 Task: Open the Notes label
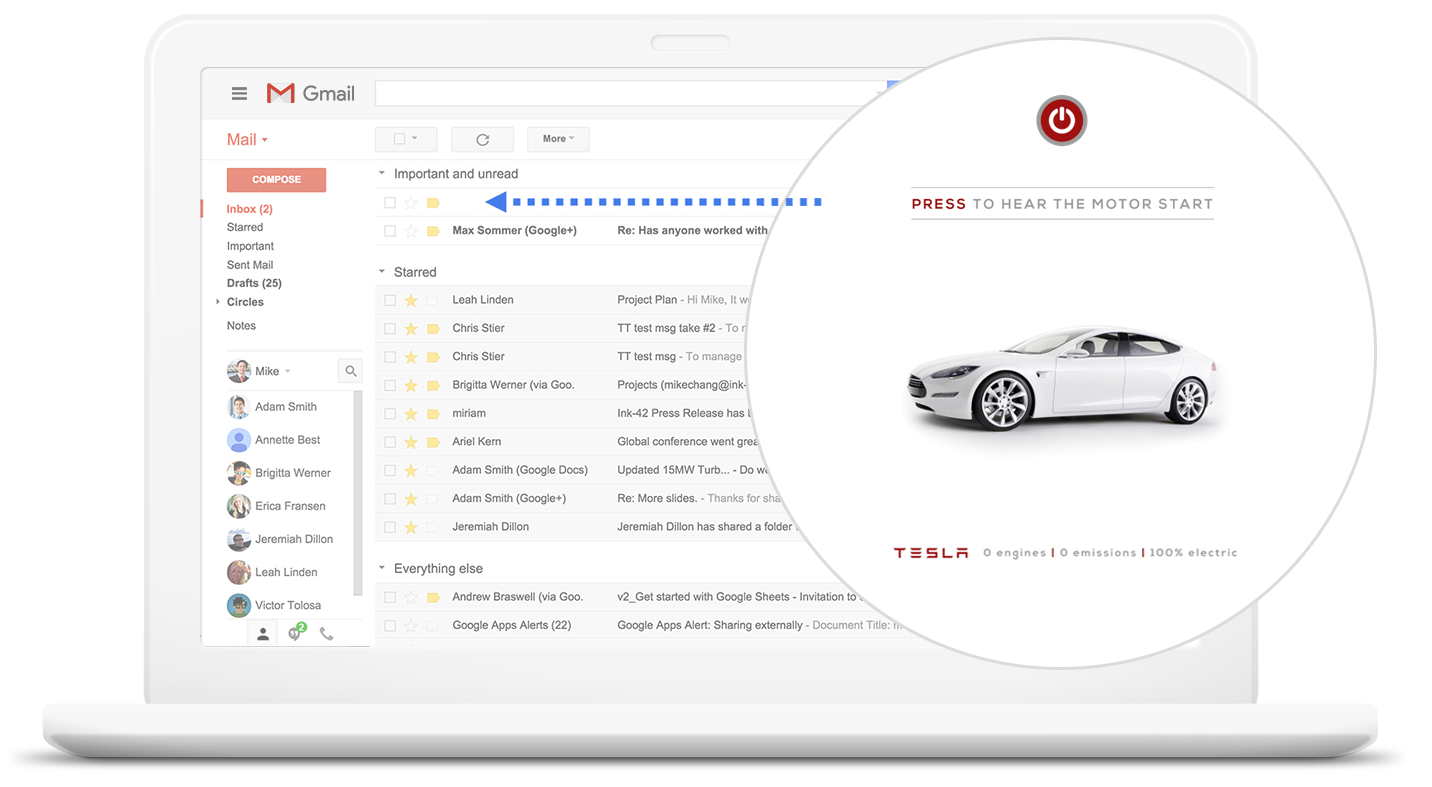[x=241, y=326]
